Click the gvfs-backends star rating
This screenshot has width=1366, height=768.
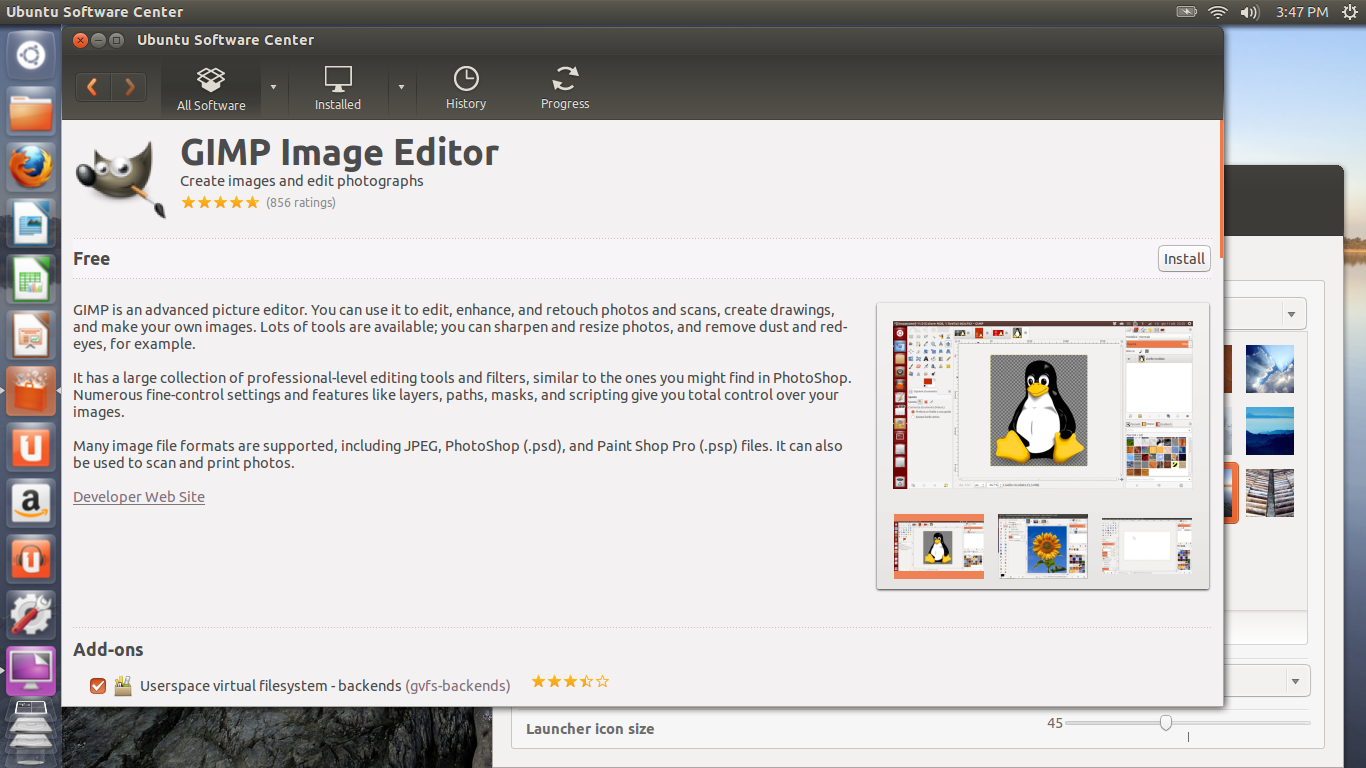(x=570, y=682)
